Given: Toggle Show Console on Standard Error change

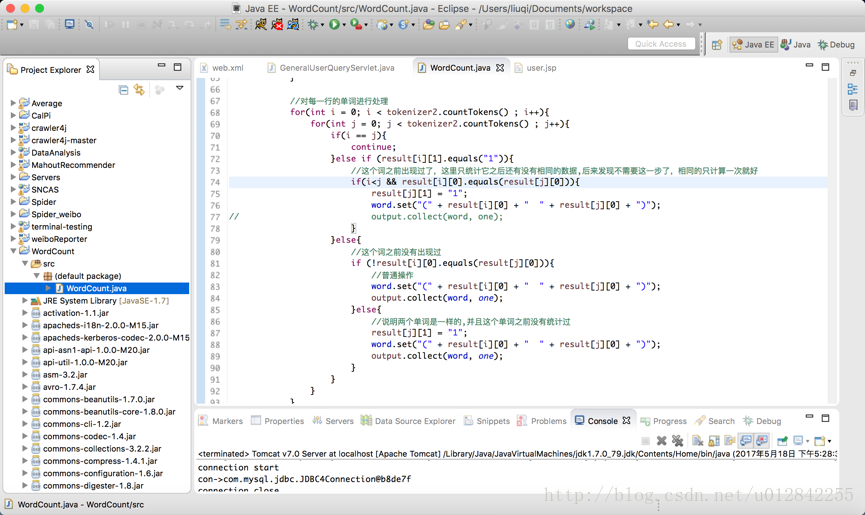Looking at the screenshot, I should coord(762,441).
